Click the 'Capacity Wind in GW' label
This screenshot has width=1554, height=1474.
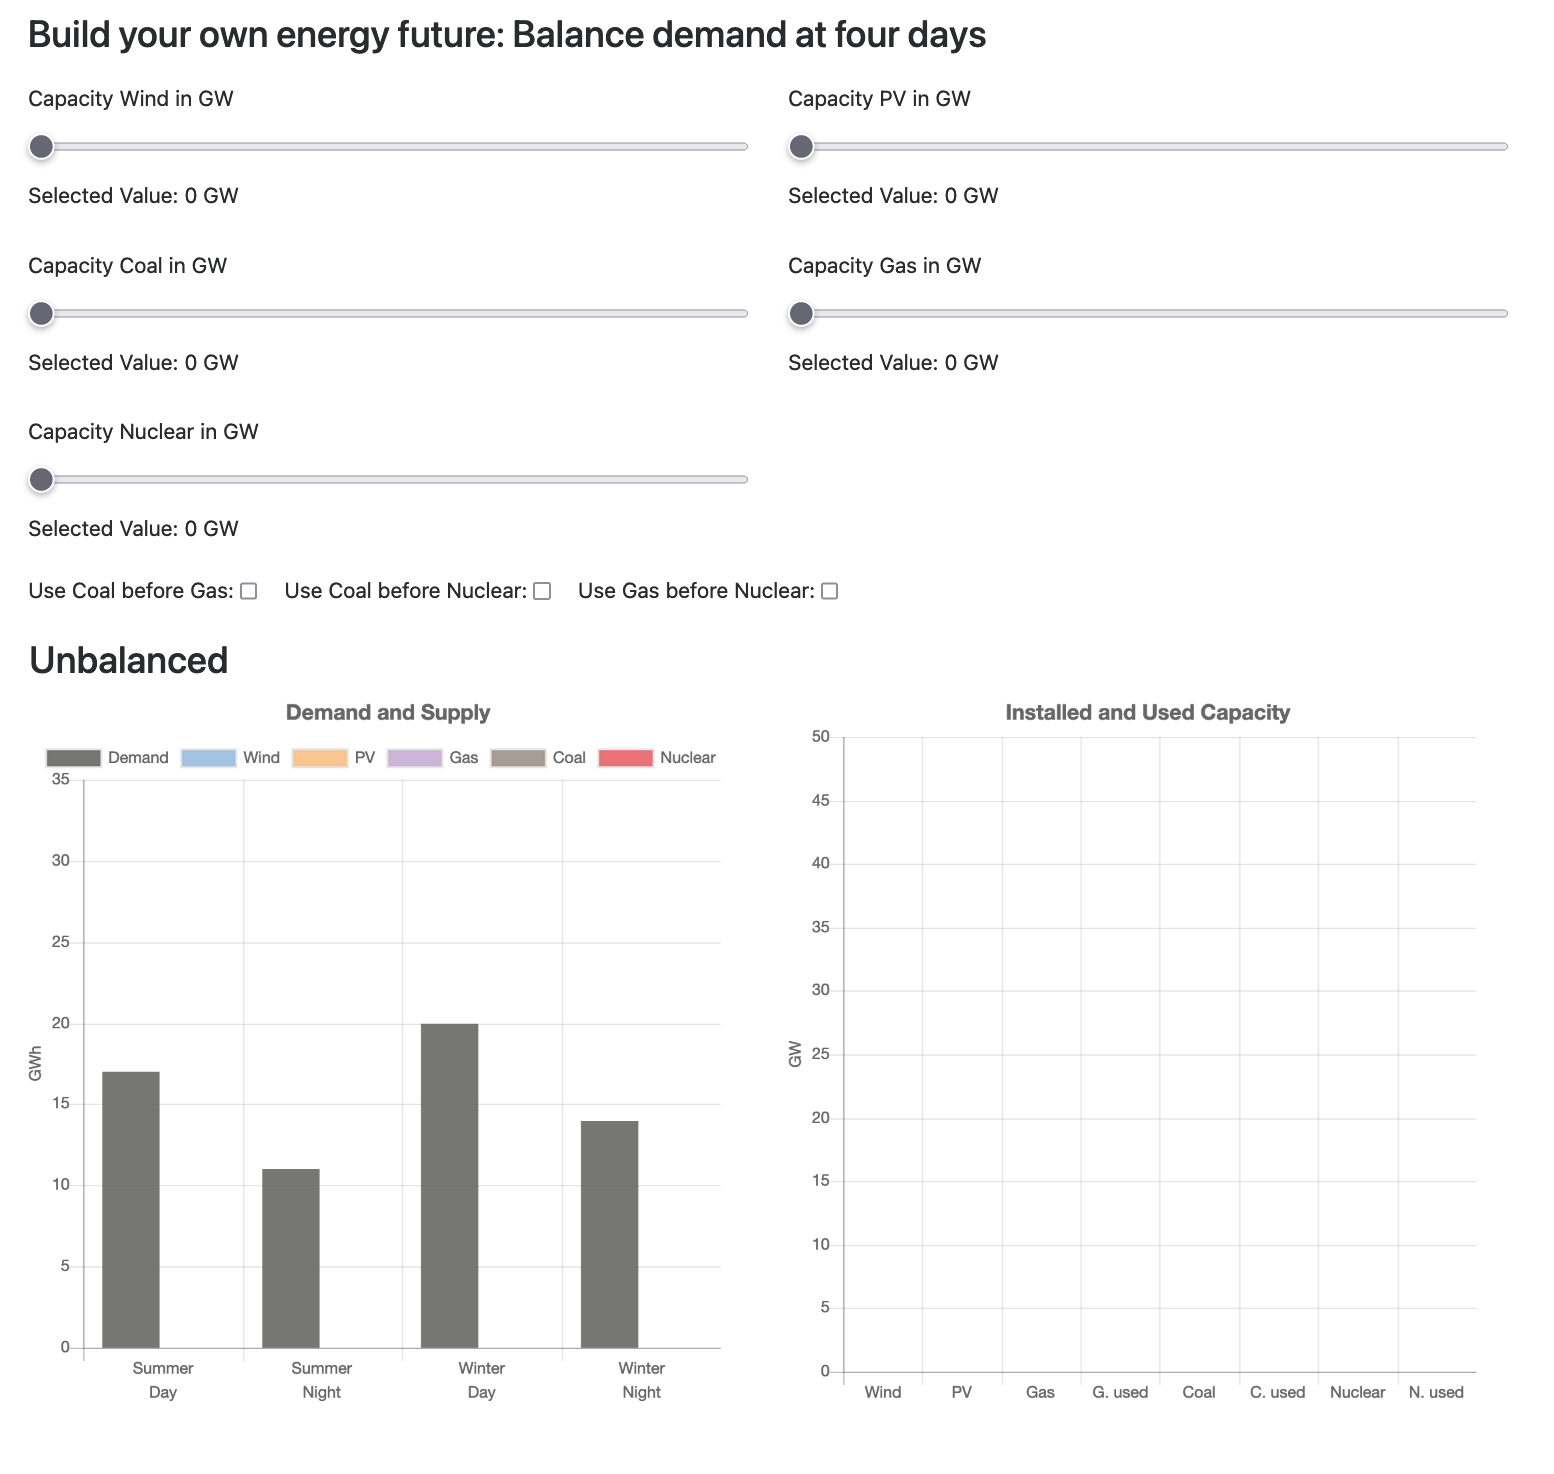pos(131,99)
